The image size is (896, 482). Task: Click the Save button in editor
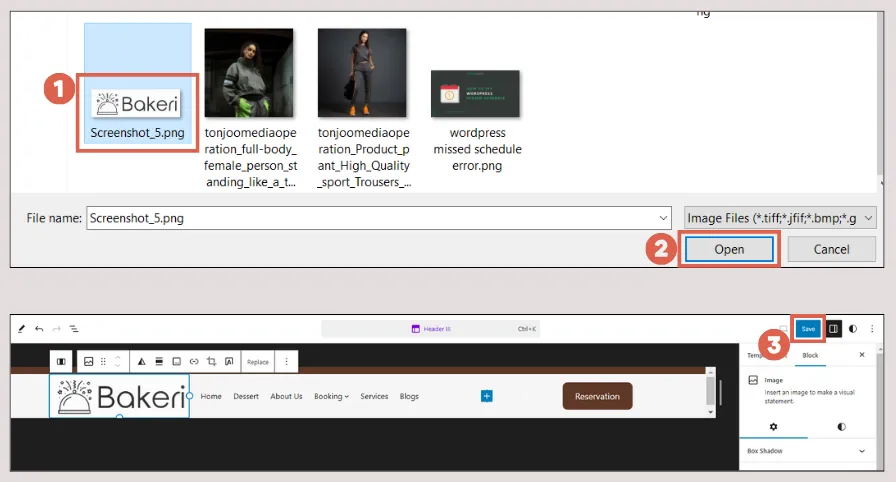point(808,329)
